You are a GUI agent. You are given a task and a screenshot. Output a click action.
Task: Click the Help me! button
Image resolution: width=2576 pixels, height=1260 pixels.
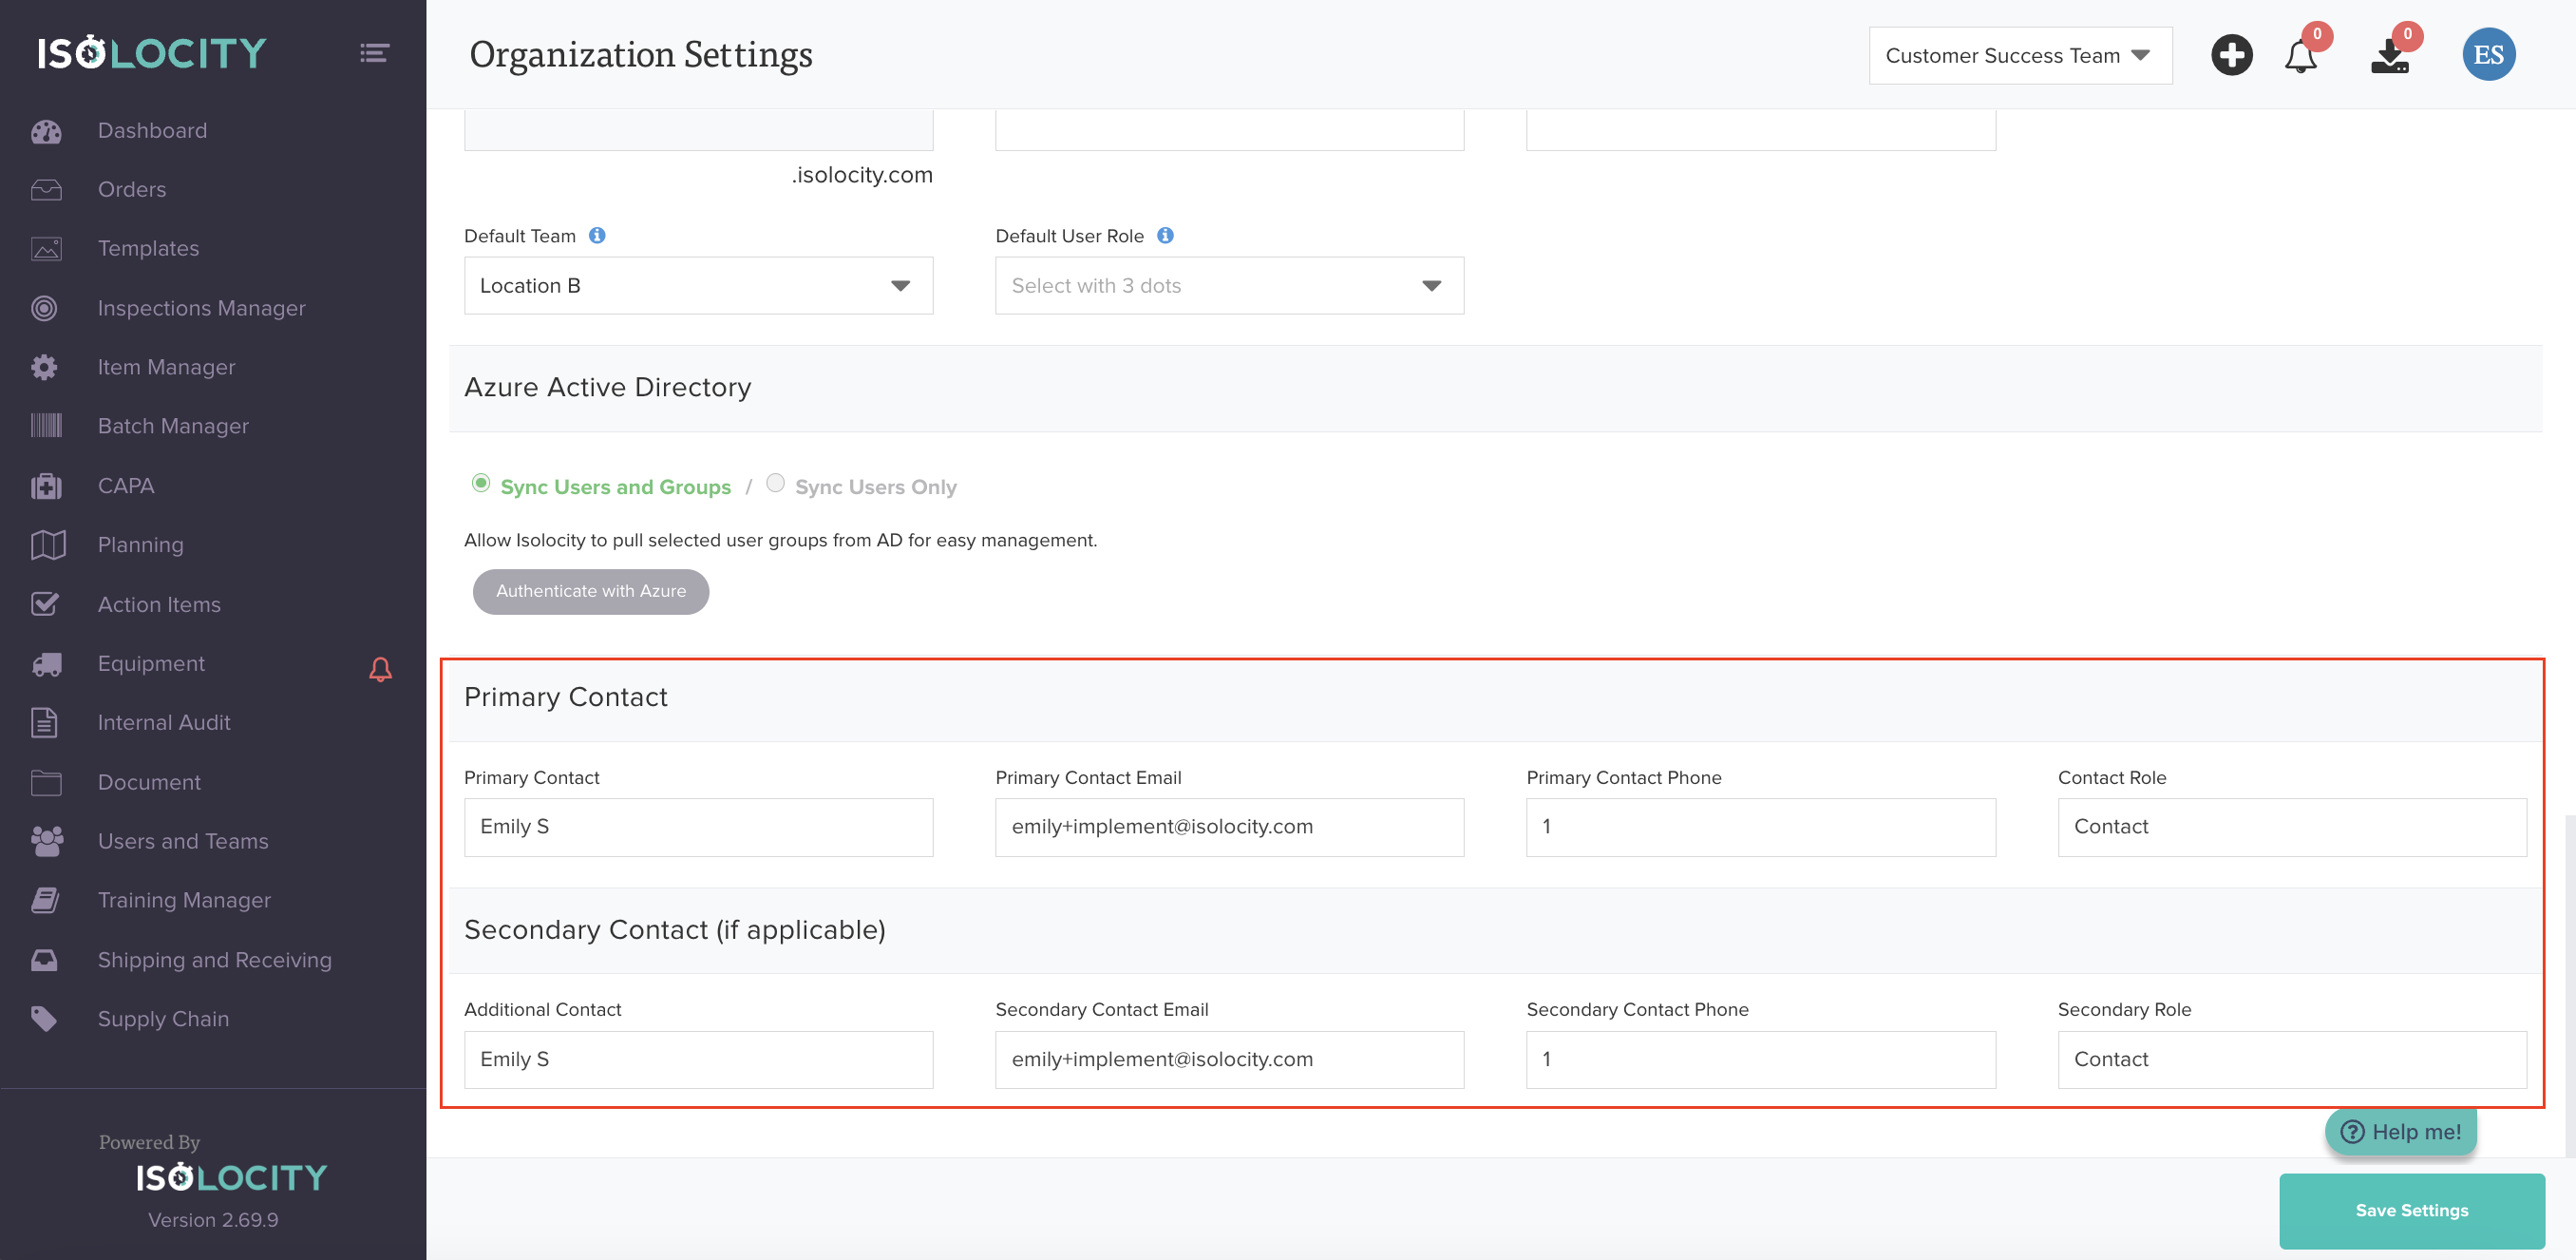tap(2399, 1132)
